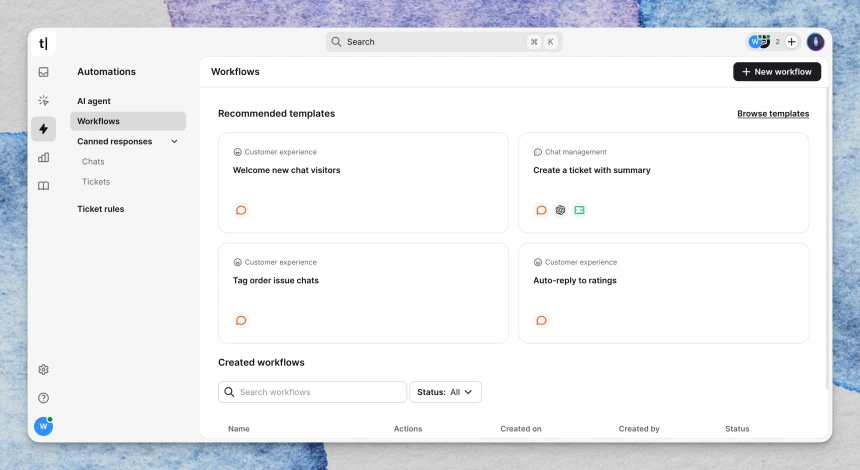This screenshot has height=470, width=860.
Task: Click the plus icon to invite teammates
Action: coord(791,42)
